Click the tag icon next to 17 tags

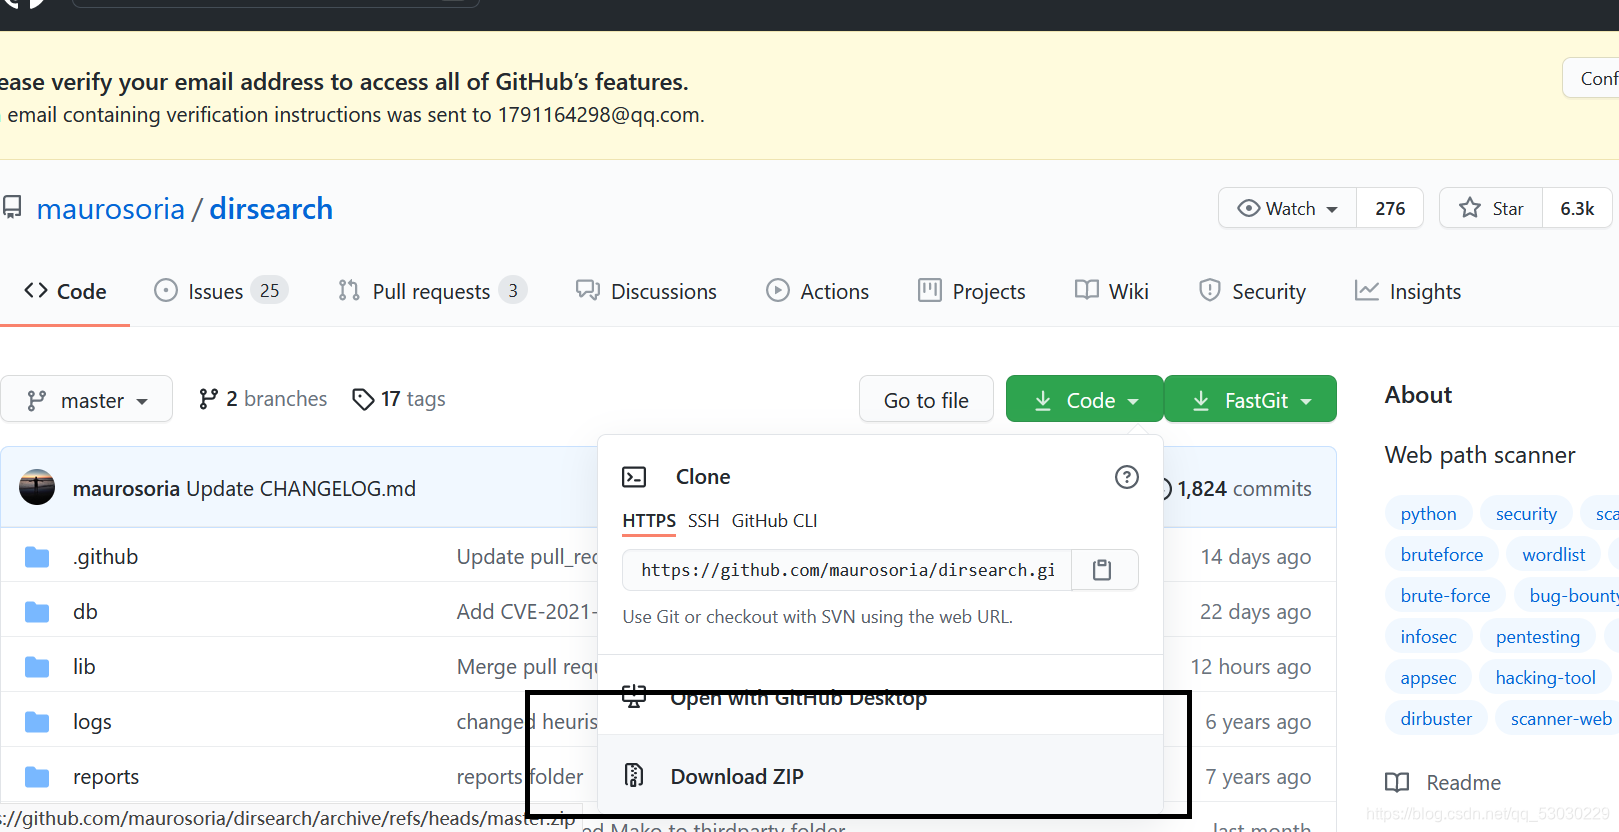pyautogui.click(x=363, y=399)
